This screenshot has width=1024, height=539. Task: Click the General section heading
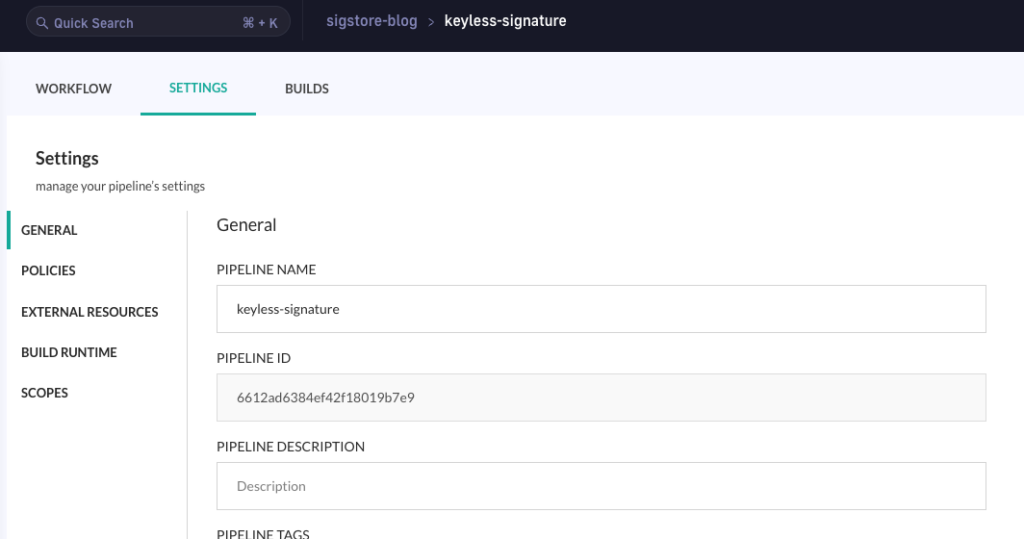[246, 225]
